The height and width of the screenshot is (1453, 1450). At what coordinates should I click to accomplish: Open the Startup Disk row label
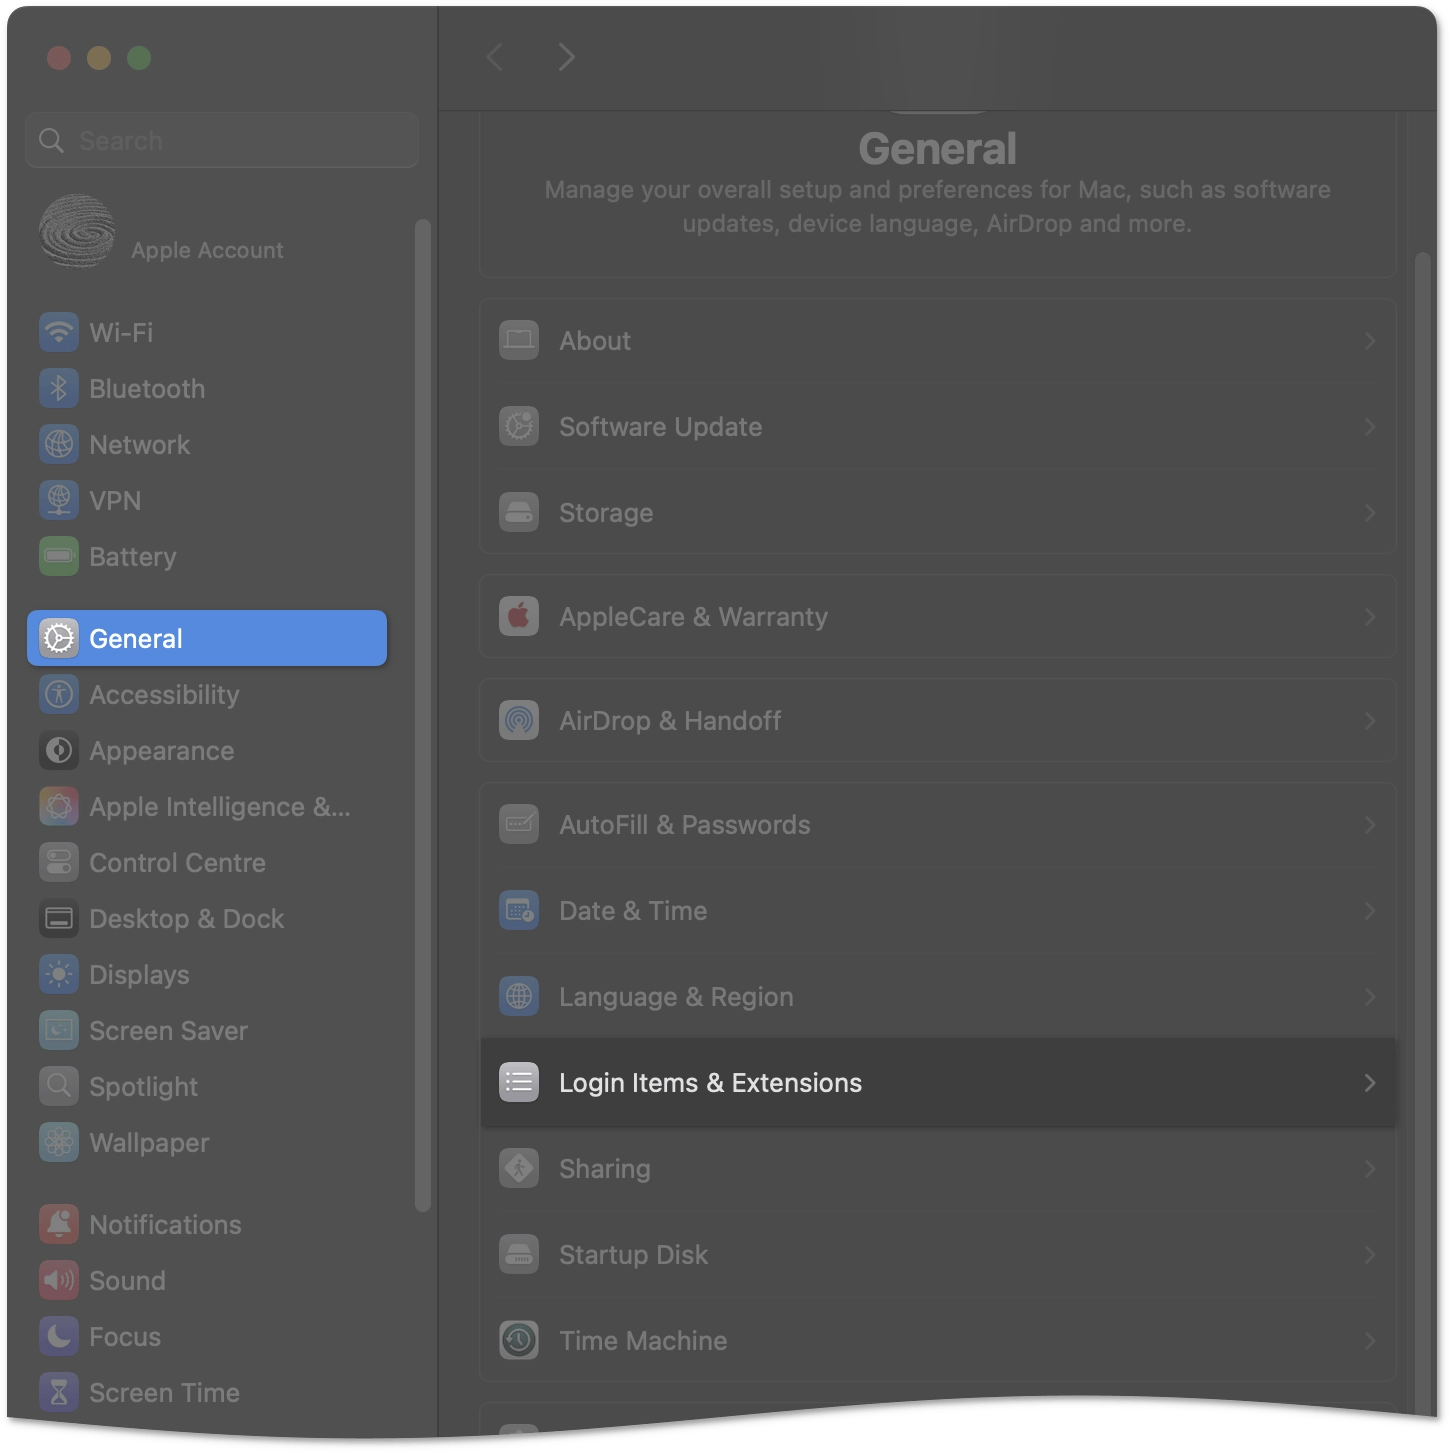633,1255
